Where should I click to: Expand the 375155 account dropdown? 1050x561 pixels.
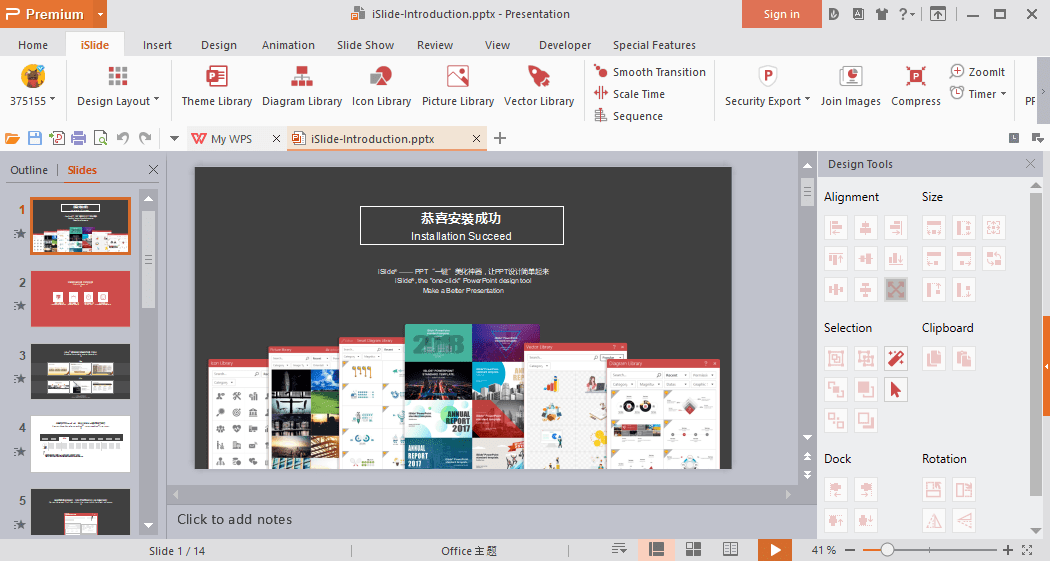point(32,86)
